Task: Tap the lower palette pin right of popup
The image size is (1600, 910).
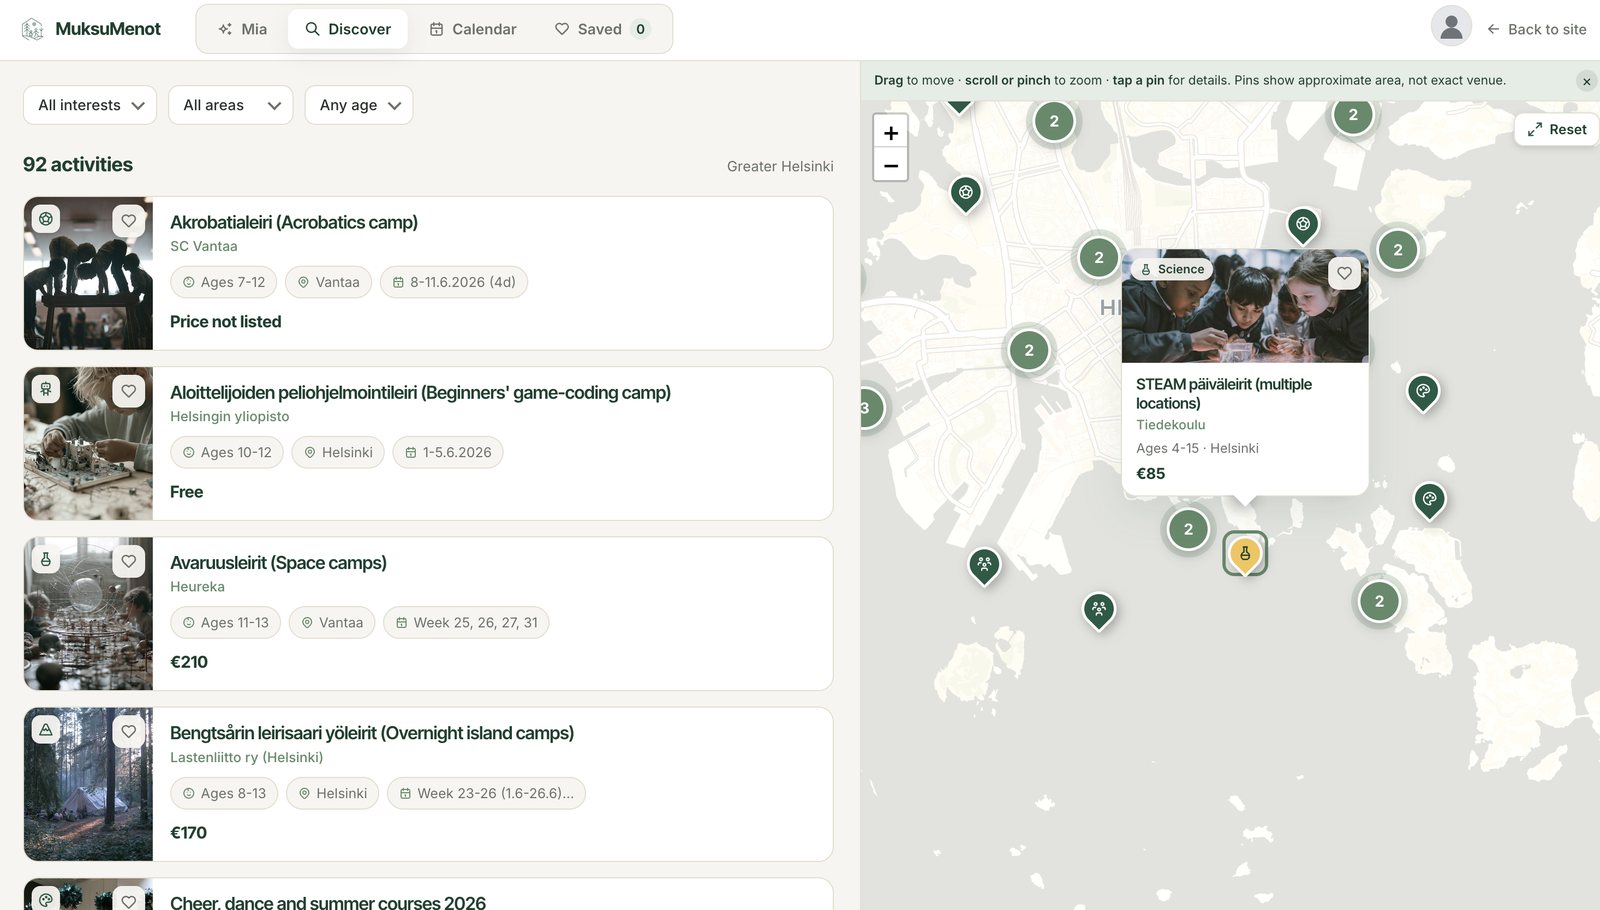Action: 1430,499
